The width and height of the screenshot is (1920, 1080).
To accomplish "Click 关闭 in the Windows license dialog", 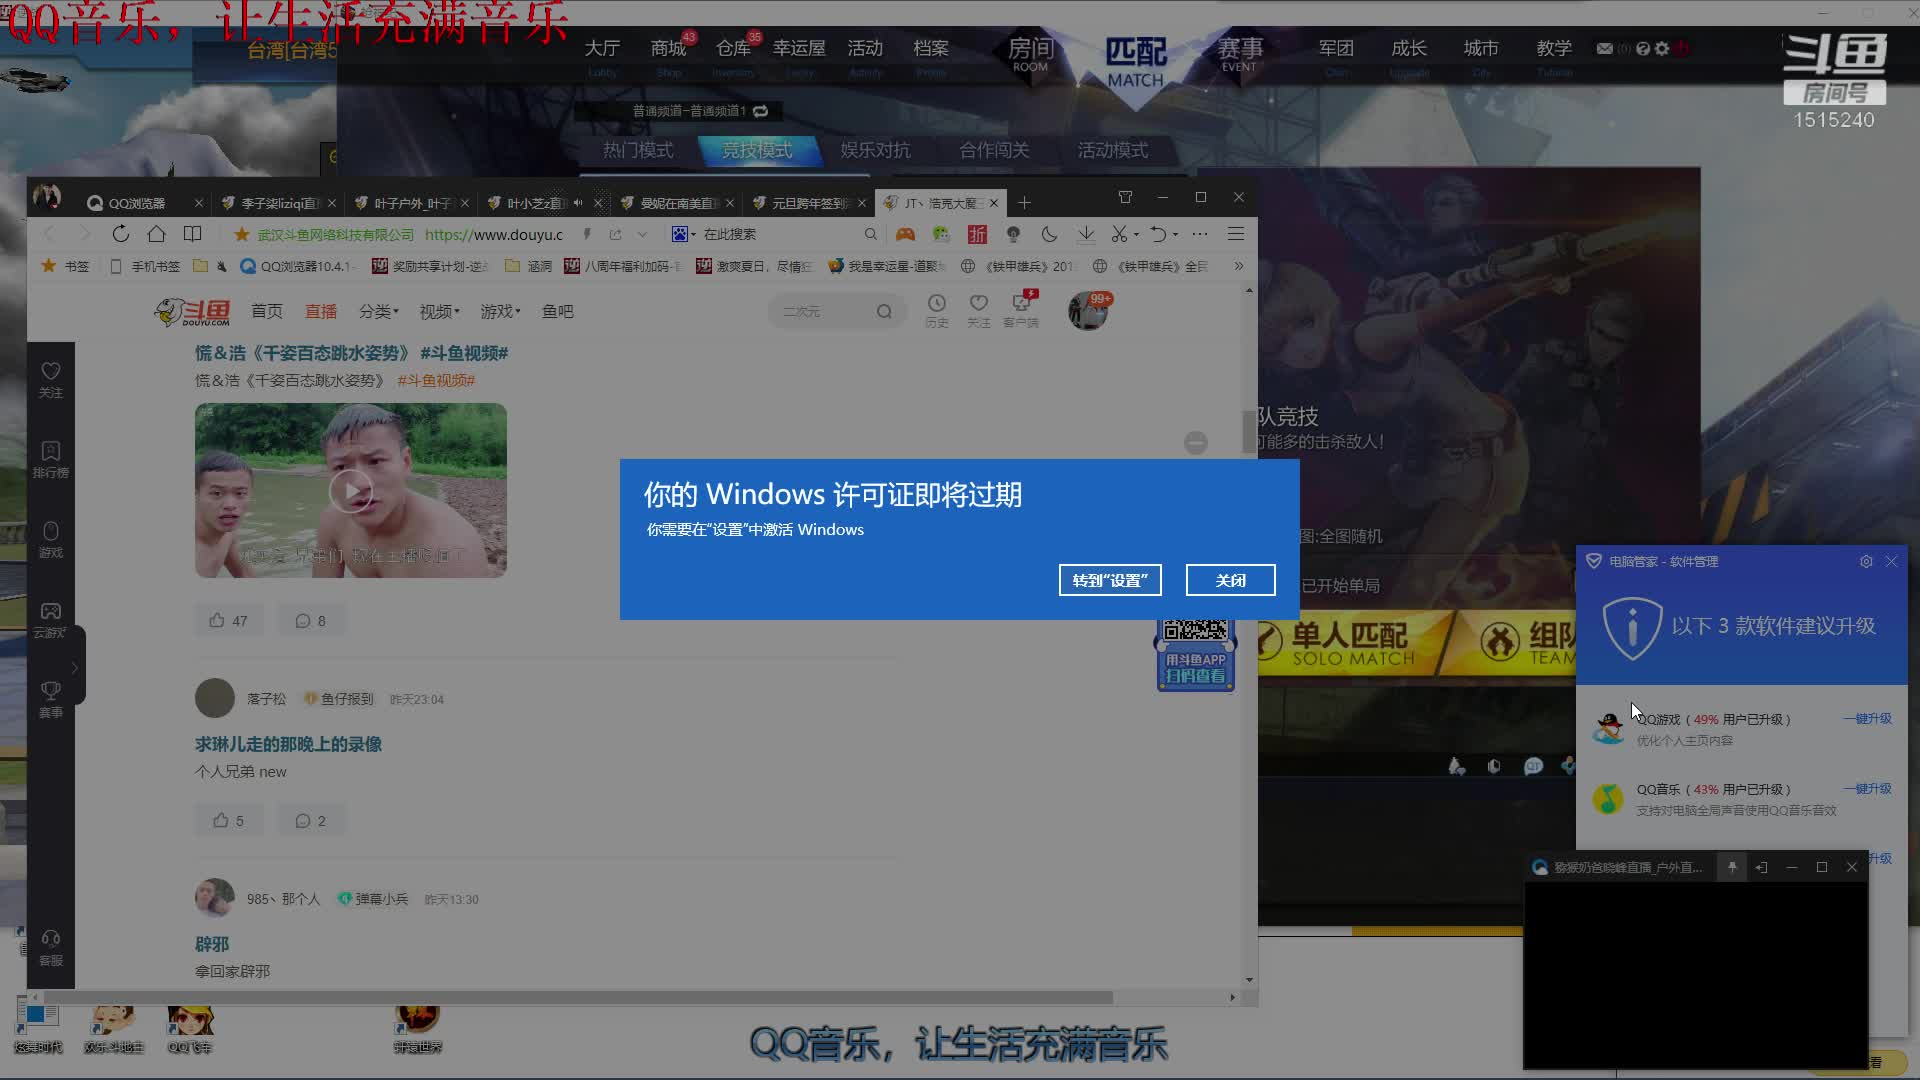I will 1231,580.
